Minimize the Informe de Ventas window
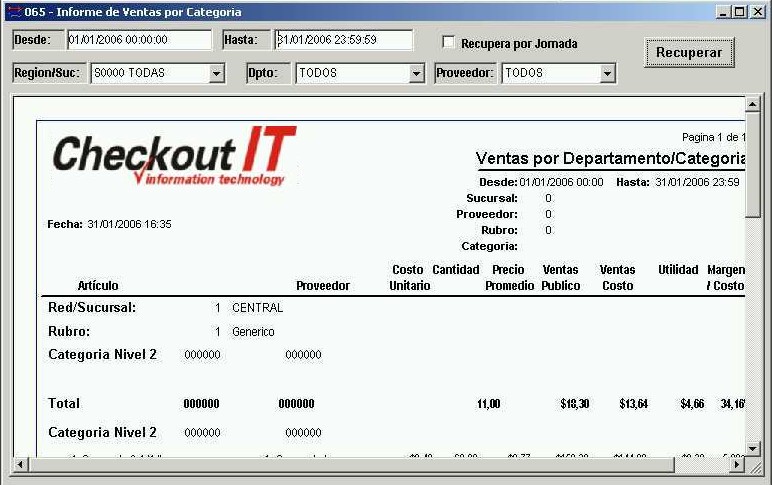Viewport: 772px width, 485px height. pos(724,12)
